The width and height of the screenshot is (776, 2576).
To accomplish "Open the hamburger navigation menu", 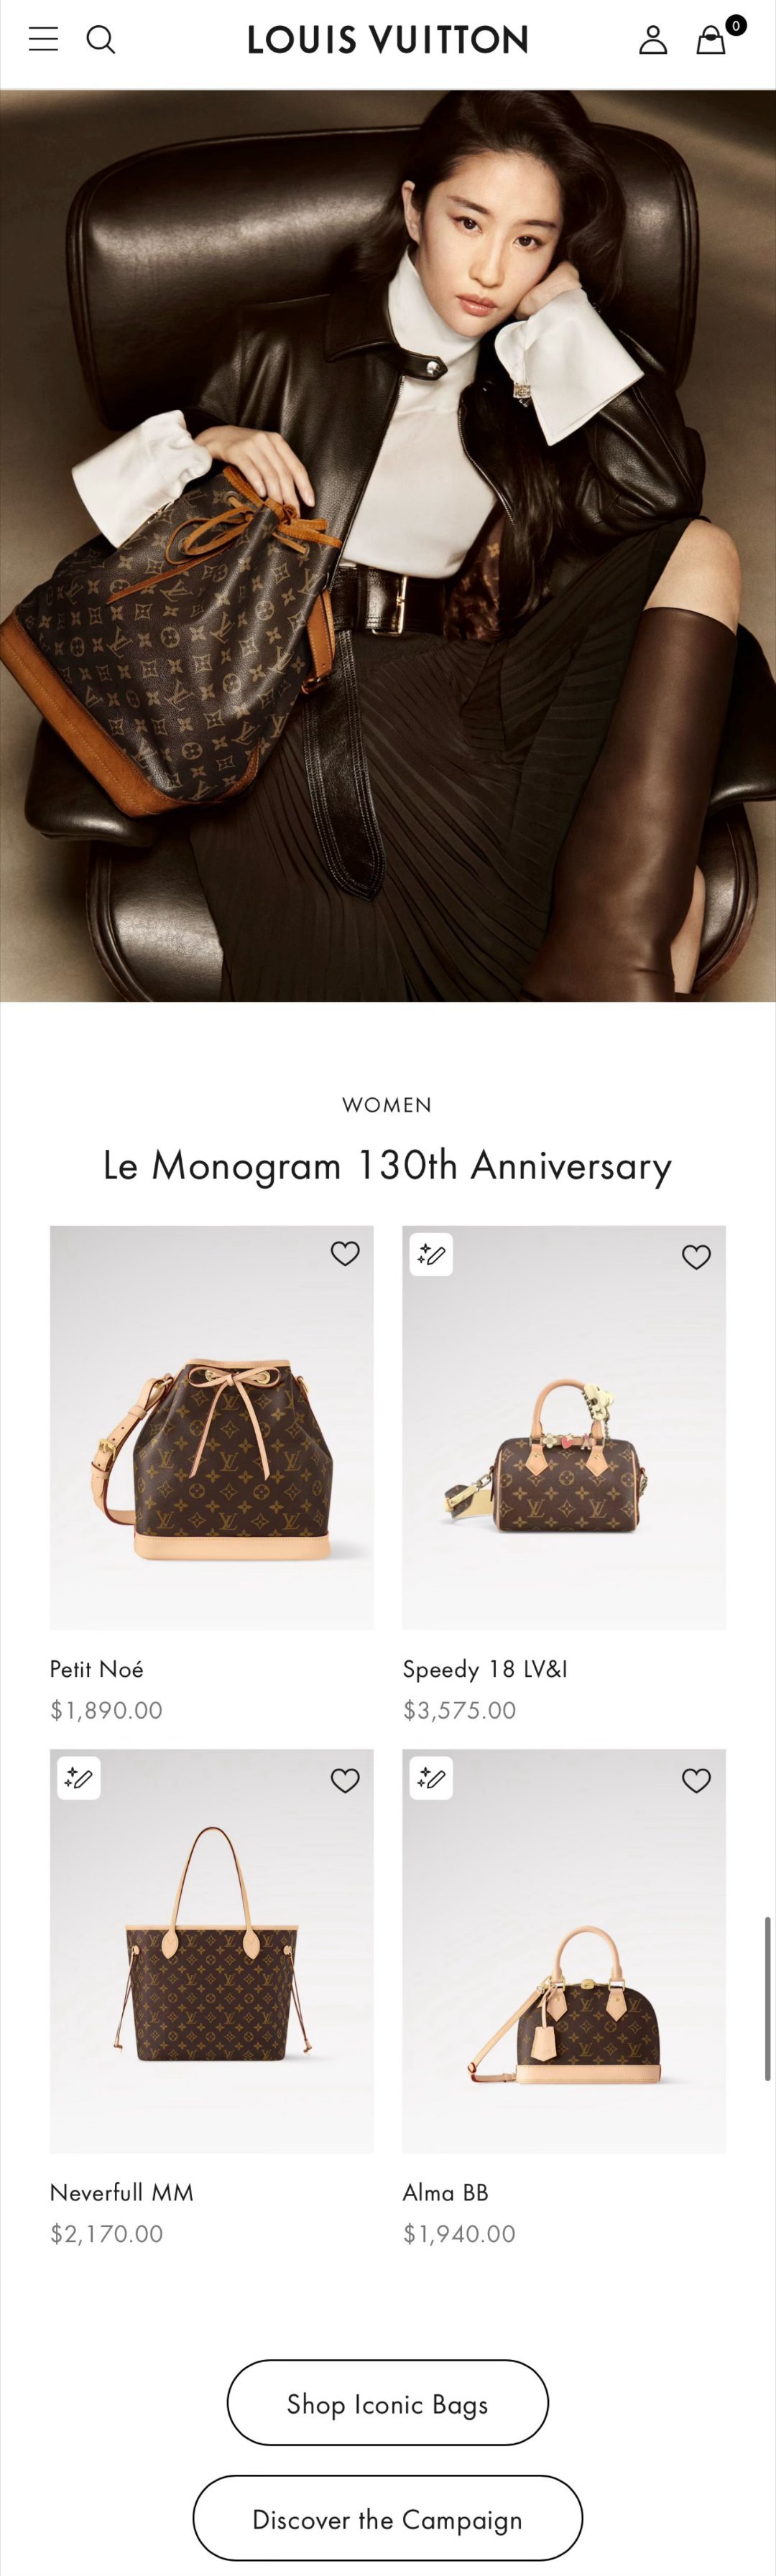I will (x=43, y=39).
